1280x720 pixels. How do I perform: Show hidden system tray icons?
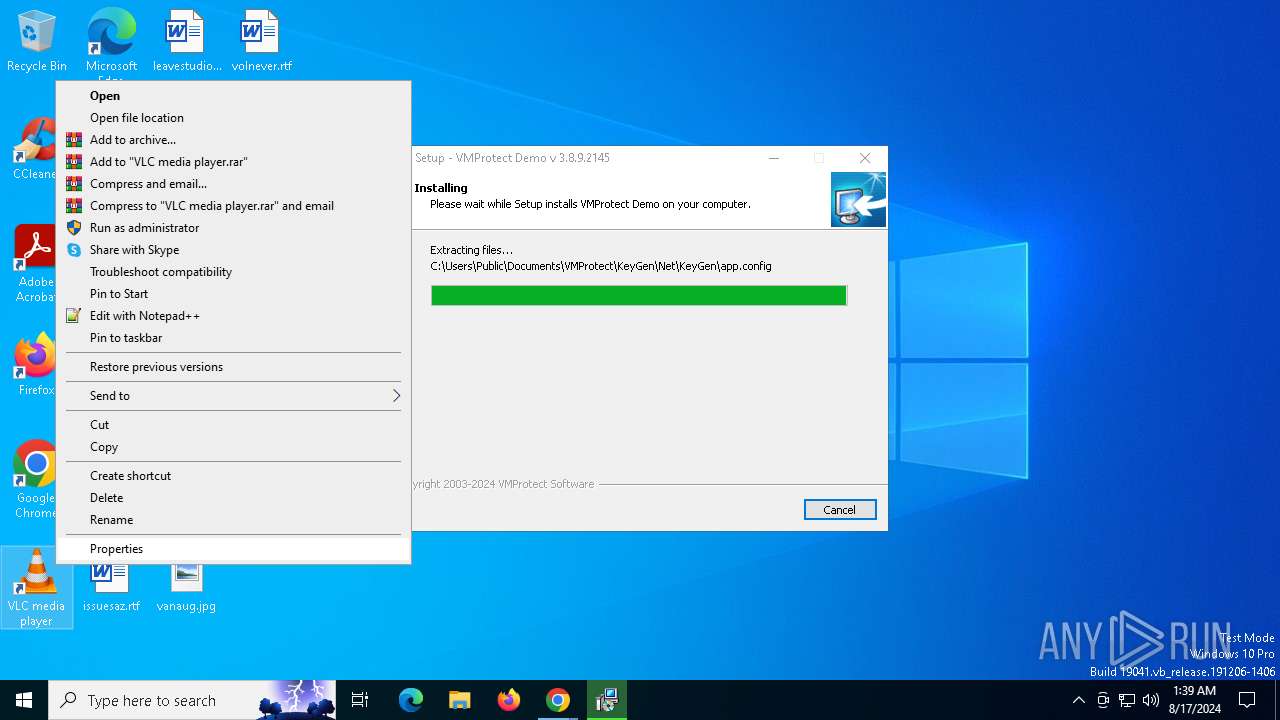pyautogui.click(x=1078, y=700)
